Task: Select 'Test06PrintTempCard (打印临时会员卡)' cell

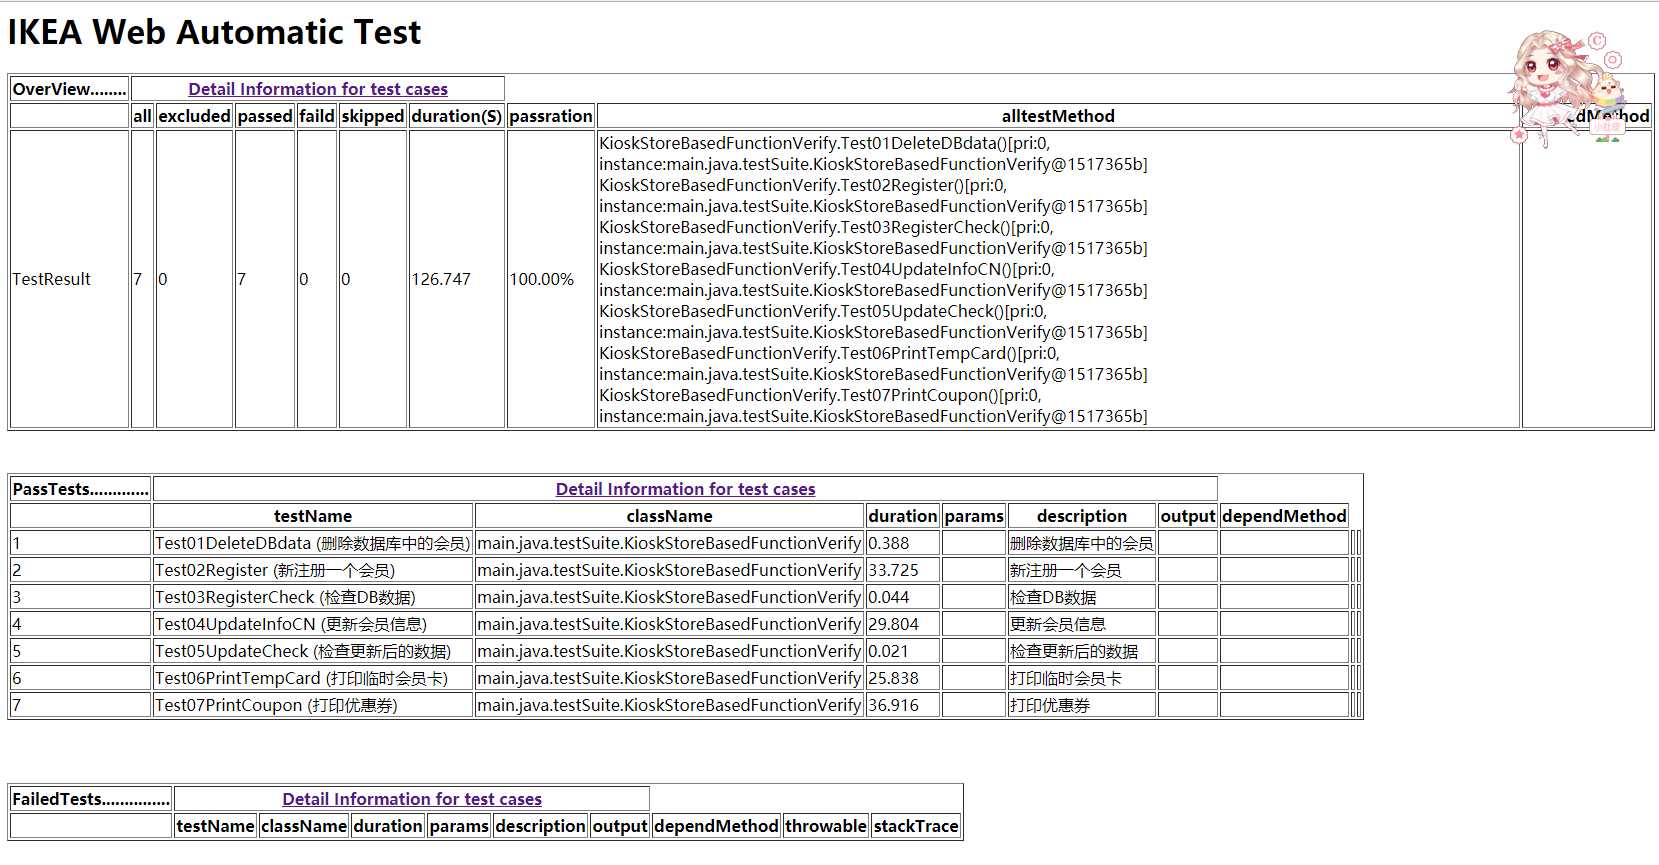Action: [x=313, y=678]
